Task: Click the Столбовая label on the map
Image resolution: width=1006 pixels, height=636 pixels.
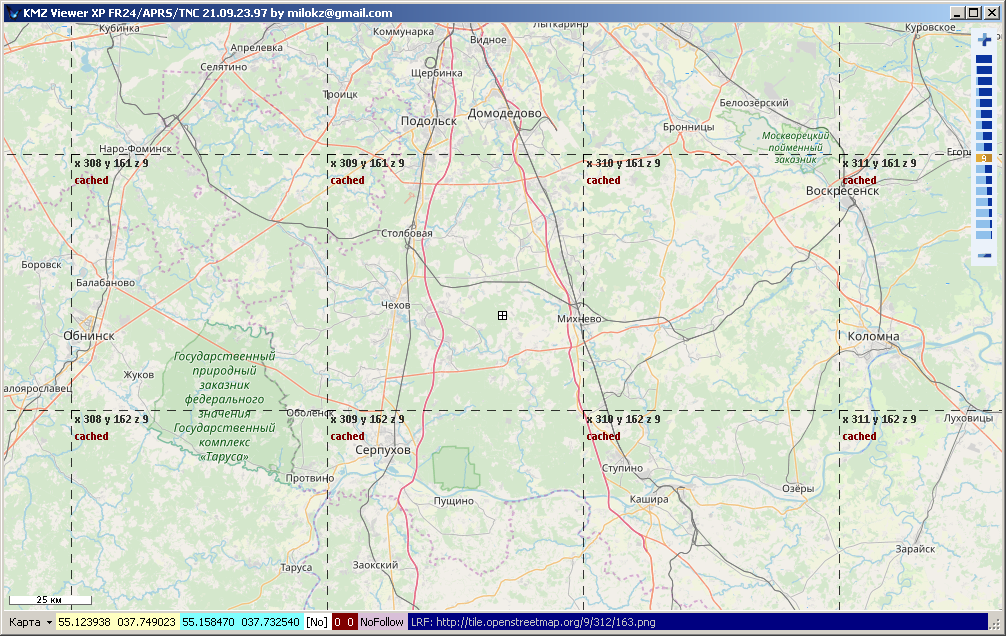Action: [407, 233]
